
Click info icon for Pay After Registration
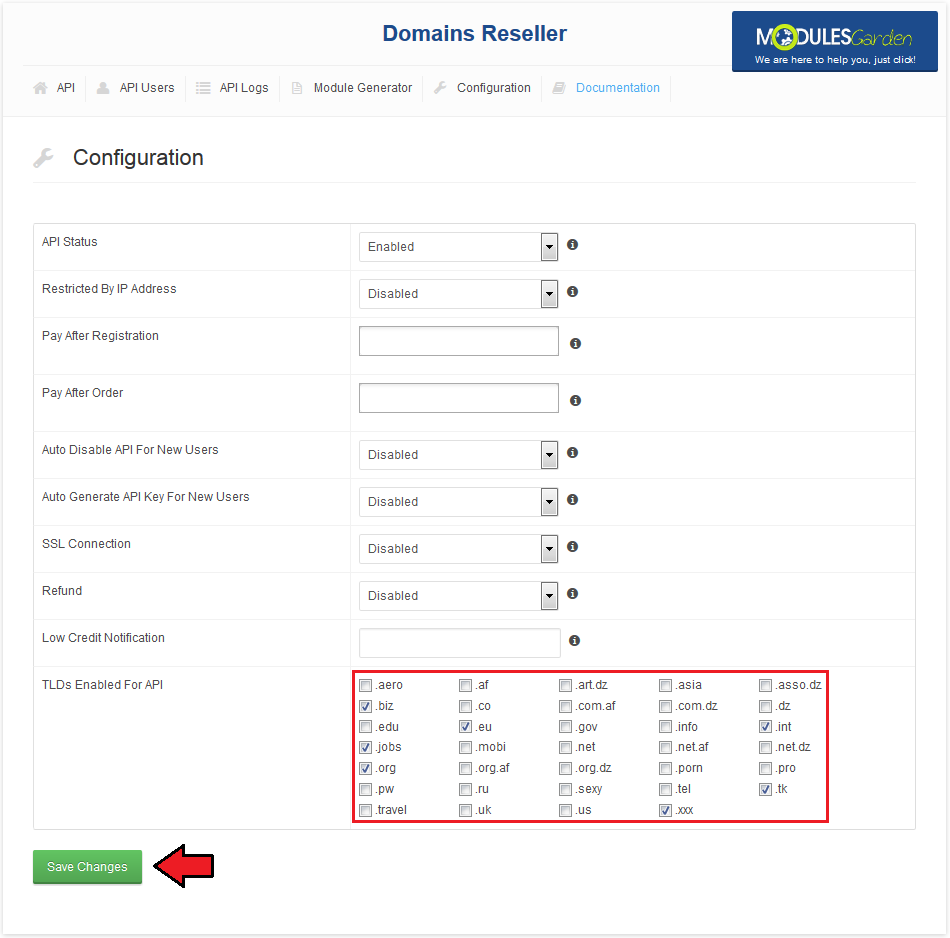click(576, 344)
